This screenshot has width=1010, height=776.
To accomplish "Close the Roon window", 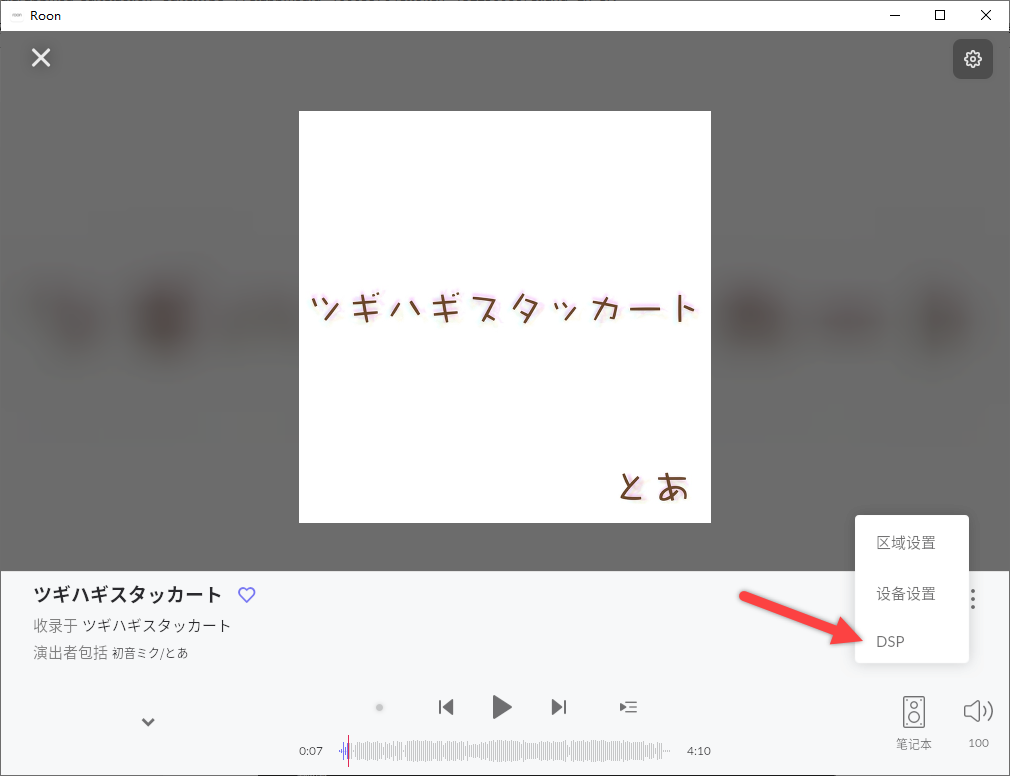I will [986, 15].
